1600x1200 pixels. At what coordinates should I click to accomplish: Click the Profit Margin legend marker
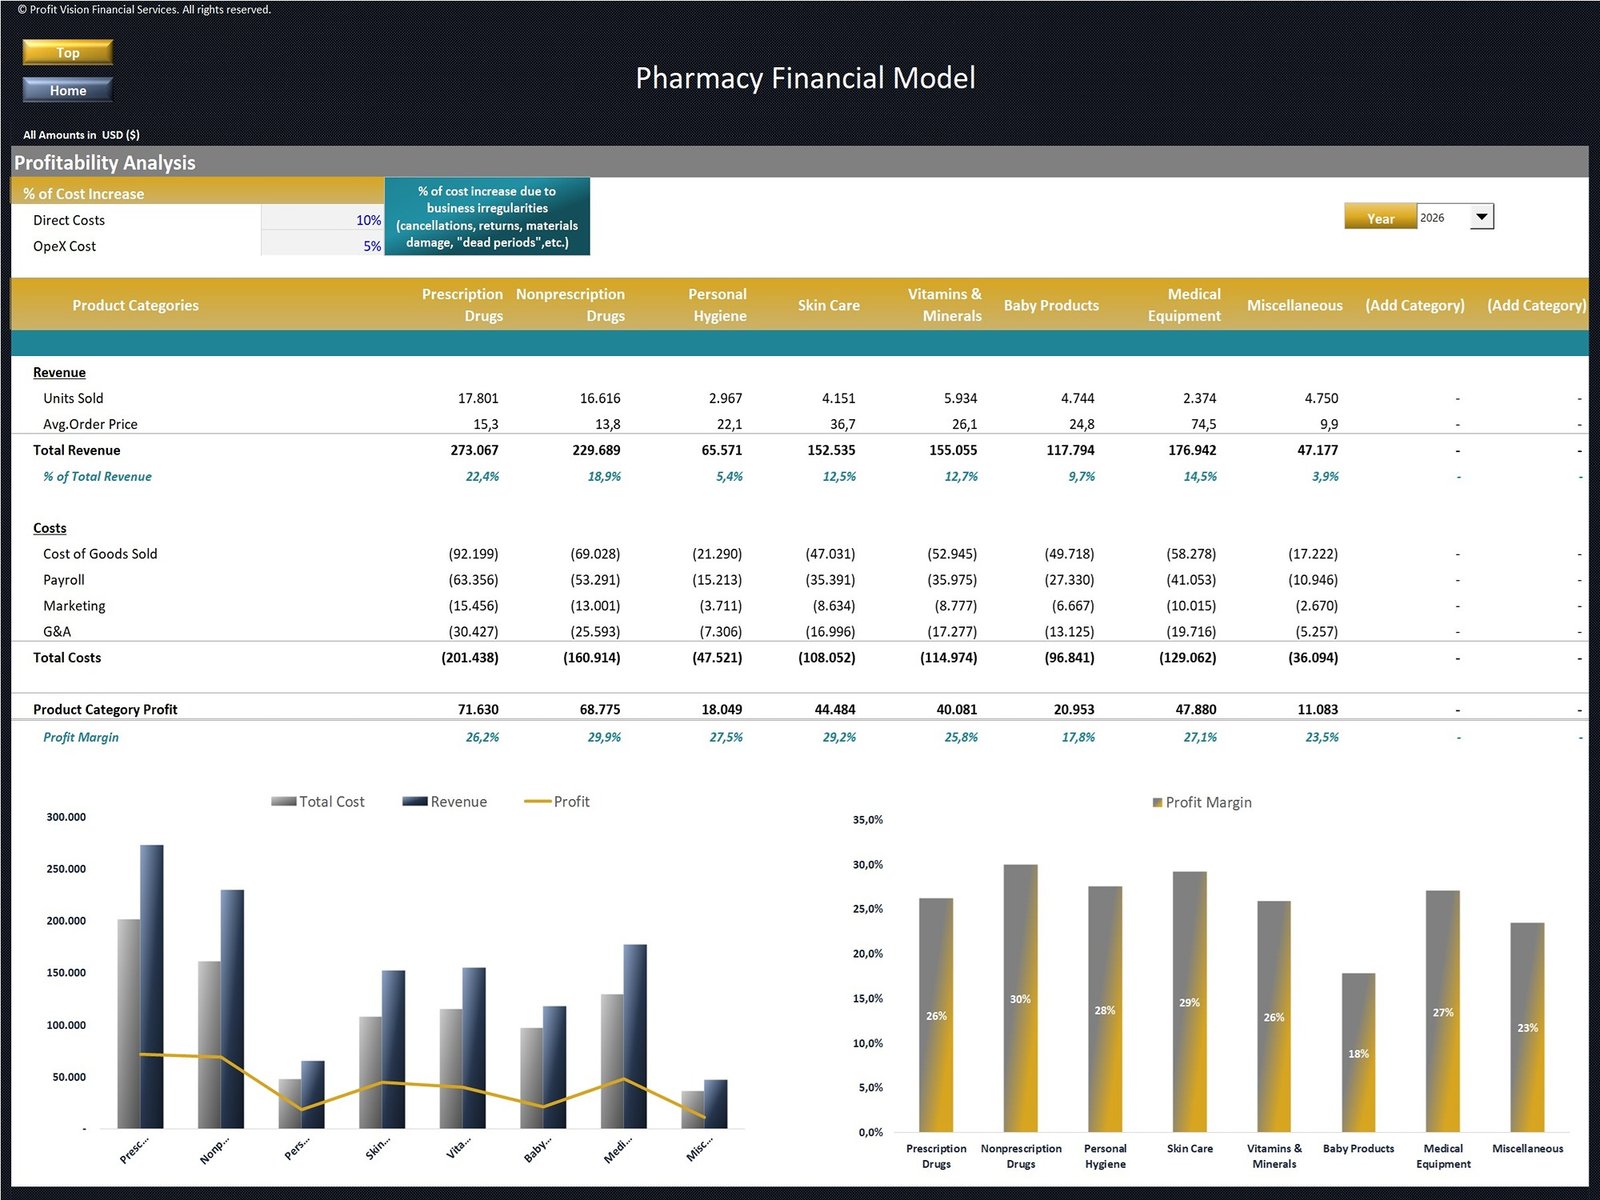pyautogui.click(x=1157, y=802)
